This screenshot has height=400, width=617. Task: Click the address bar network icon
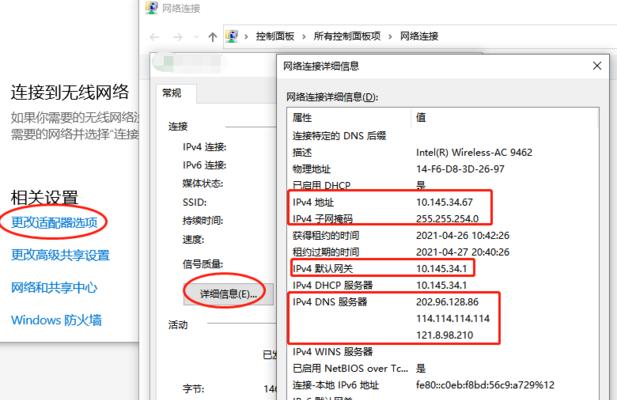[x=232, y=36]
